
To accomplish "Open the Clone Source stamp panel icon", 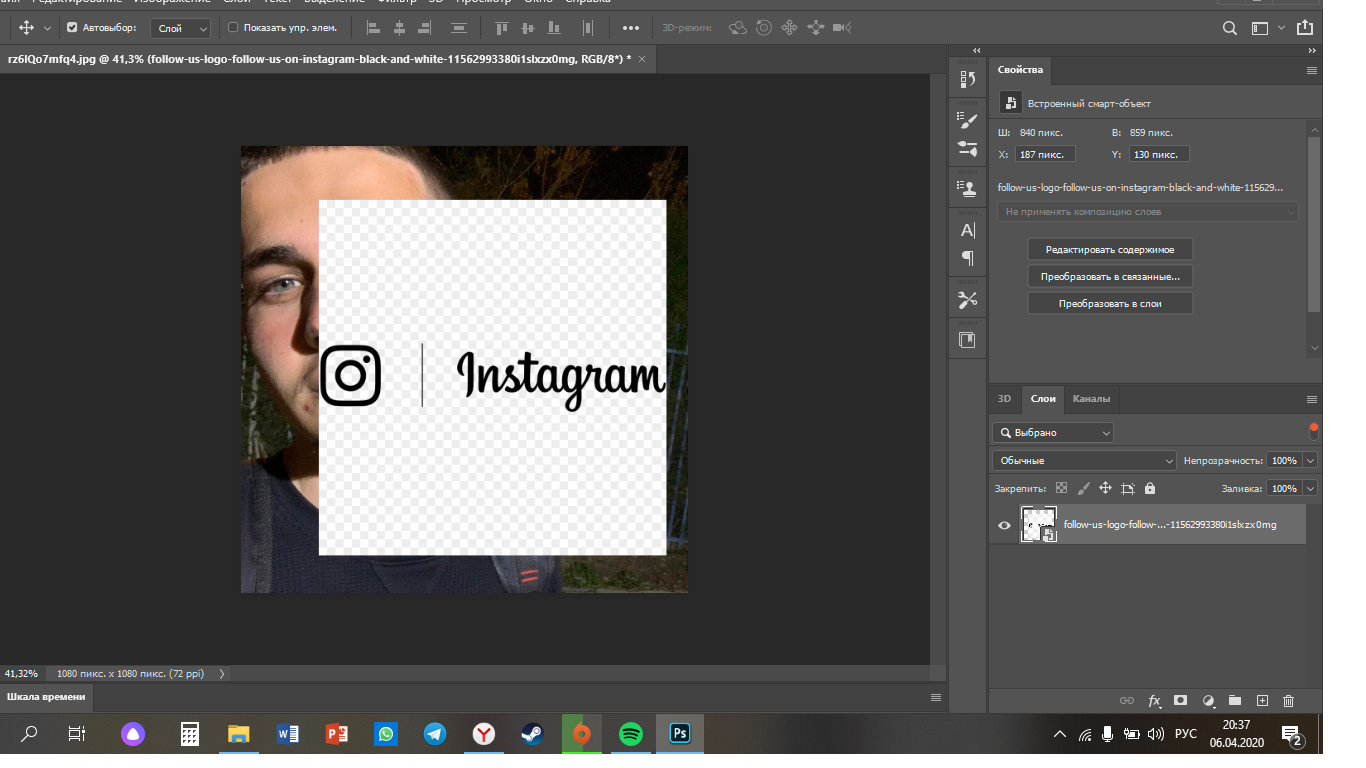I will tap(967, 187).
